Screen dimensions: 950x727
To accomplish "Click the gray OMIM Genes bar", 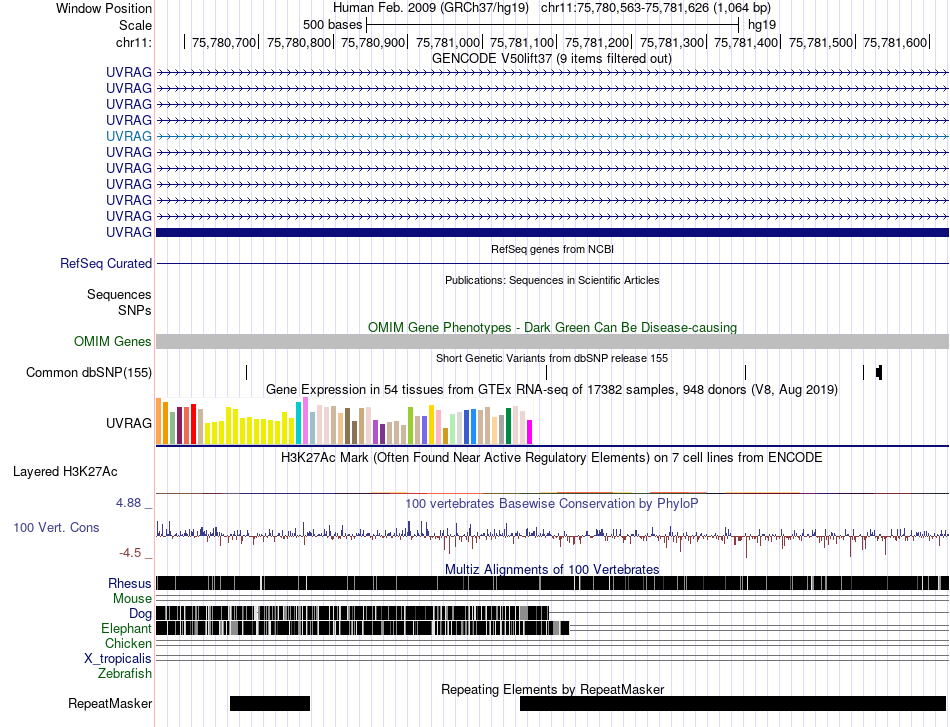I will [x=552, y=341].
